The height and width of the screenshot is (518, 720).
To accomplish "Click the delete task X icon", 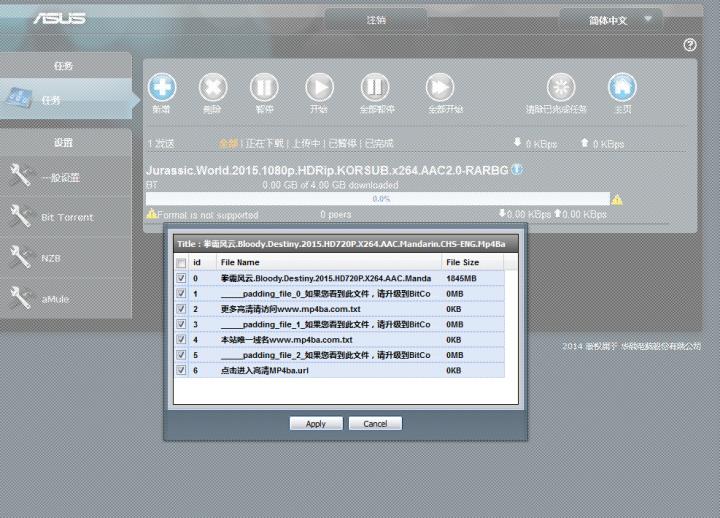I will (x=212, y=87).
